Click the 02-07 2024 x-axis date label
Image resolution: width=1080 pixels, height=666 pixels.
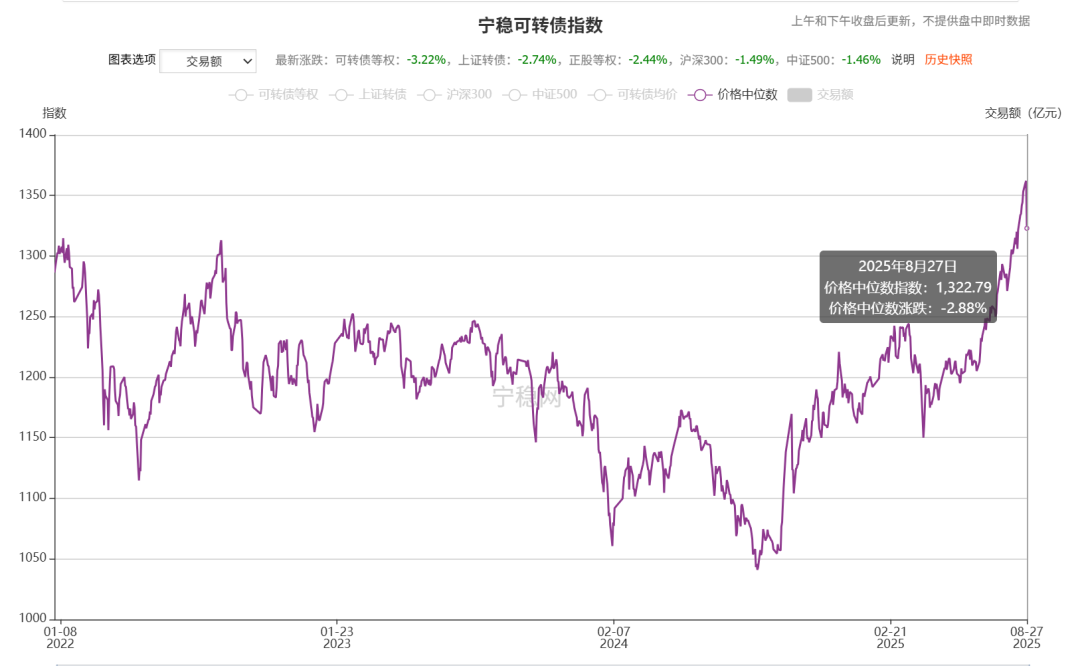click(614, 637)
